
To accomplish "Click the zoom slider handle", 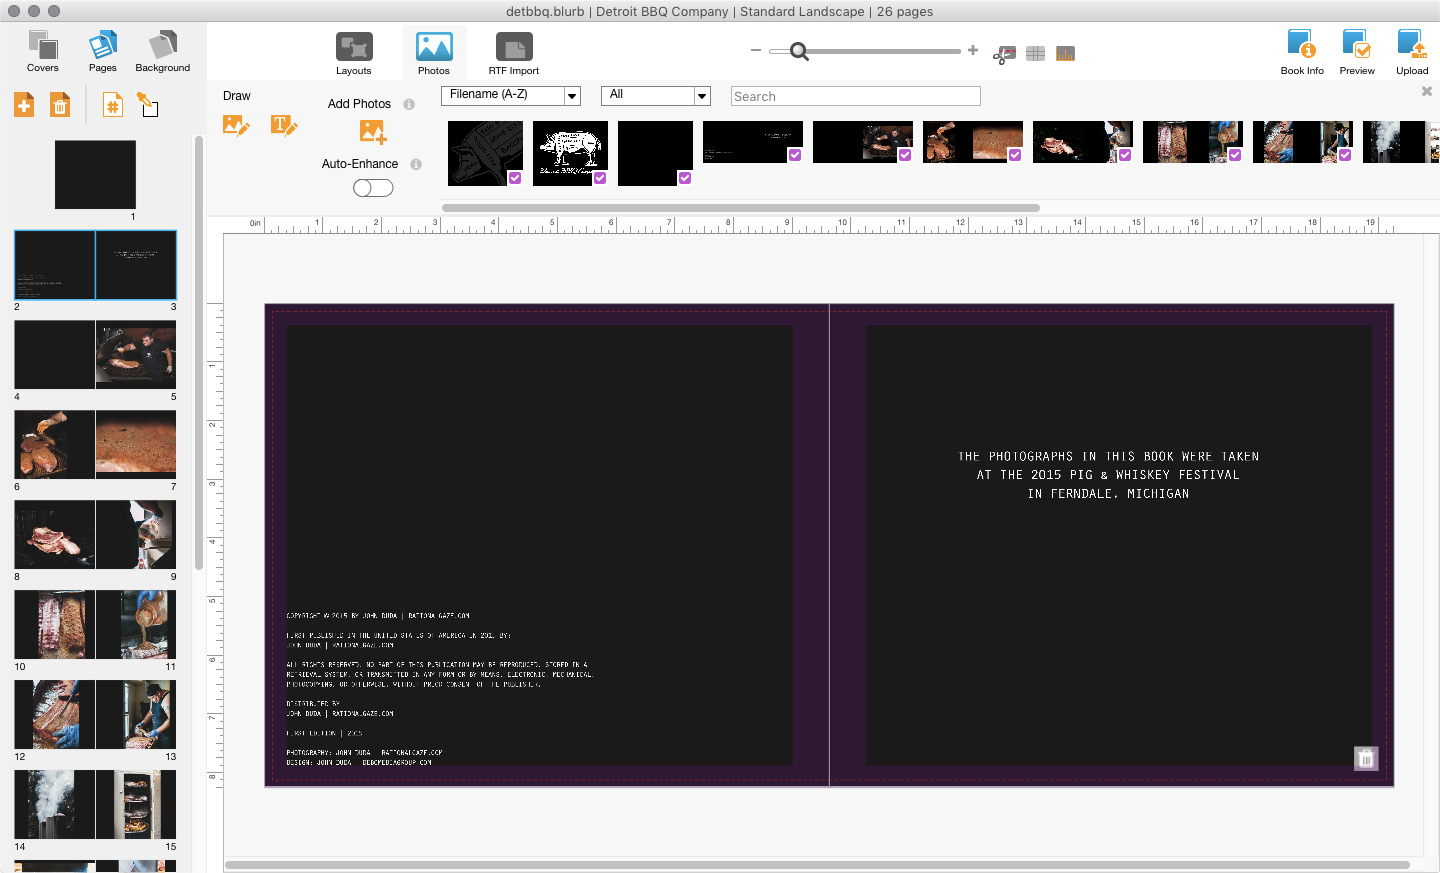I will (799, 51).
